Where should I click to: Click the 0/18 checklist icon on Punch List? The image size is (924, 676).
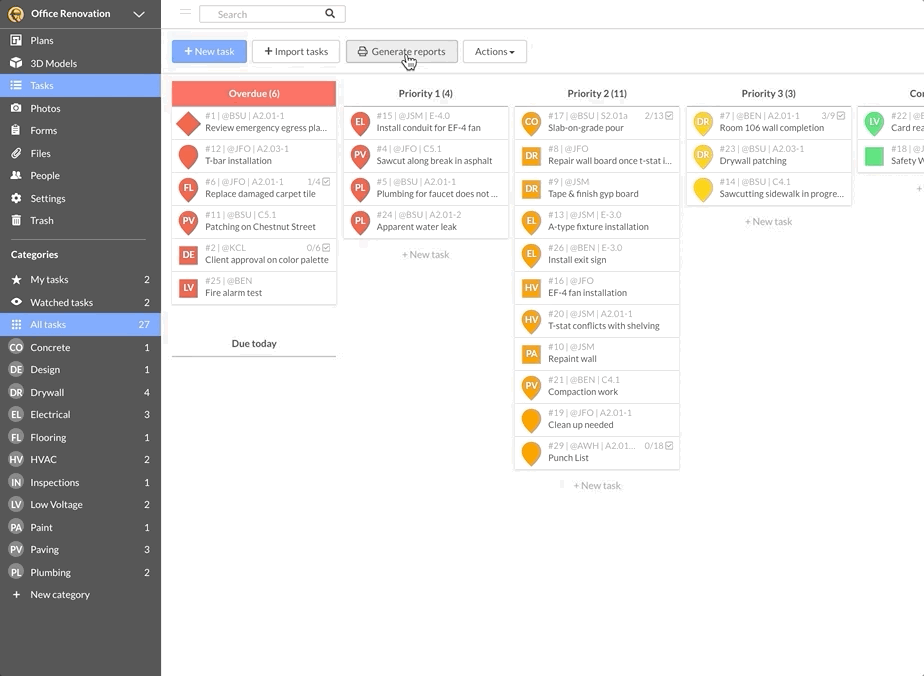[669, 446]
